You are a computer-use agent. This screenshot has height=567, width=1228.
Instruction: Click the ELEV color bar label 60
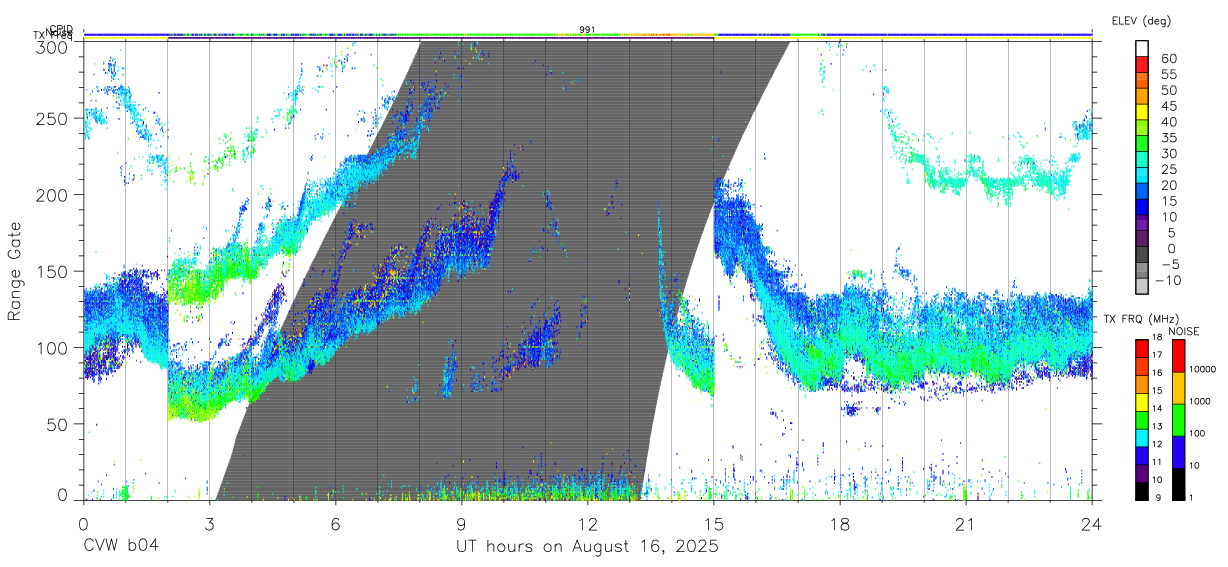(x=1169, y=59)
